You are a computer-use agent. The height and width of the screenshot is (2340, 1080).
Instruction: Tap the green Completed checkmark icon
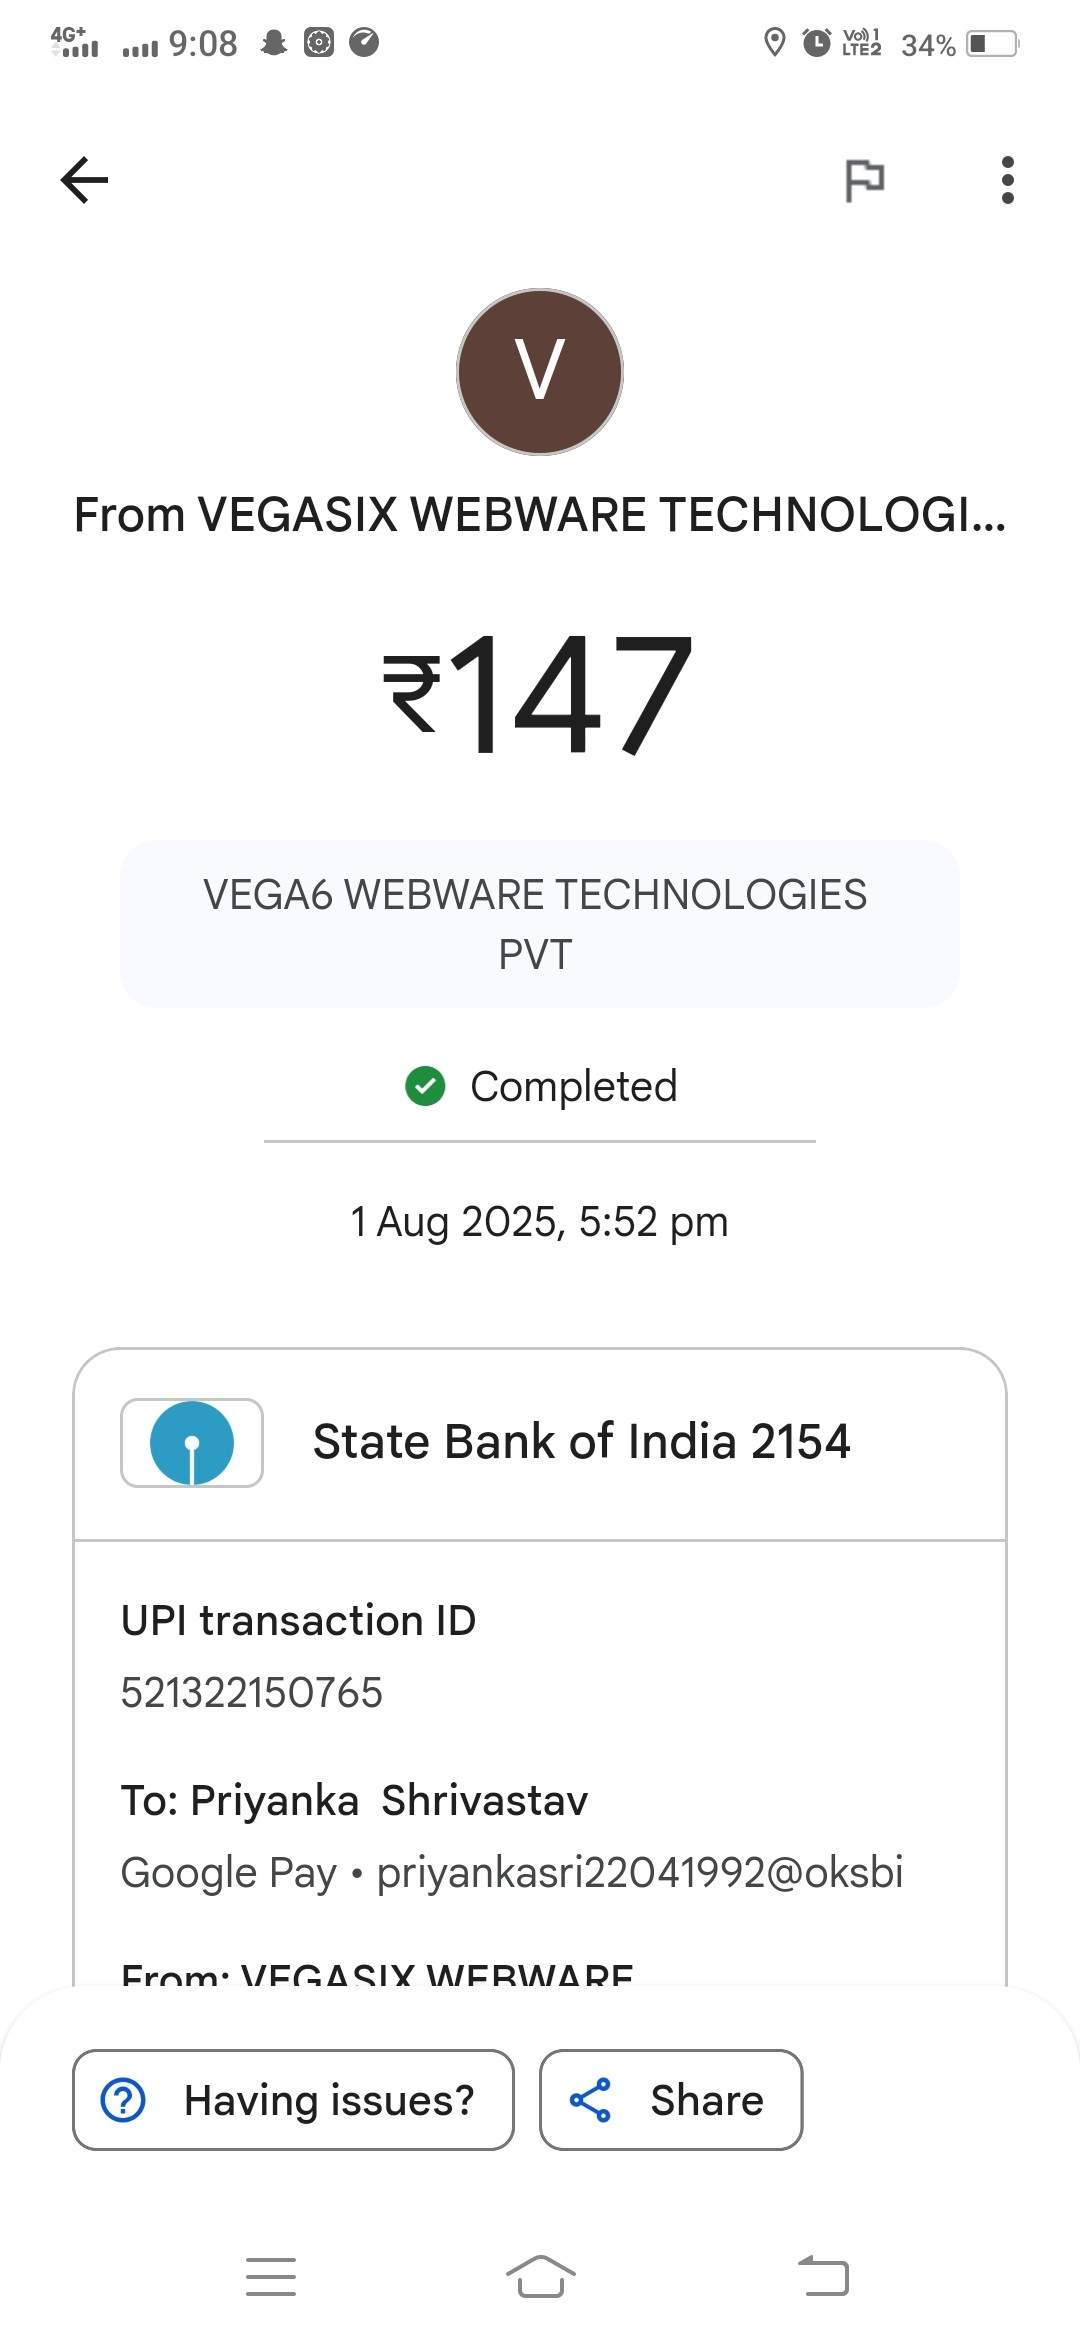(x=425, y=1086)
